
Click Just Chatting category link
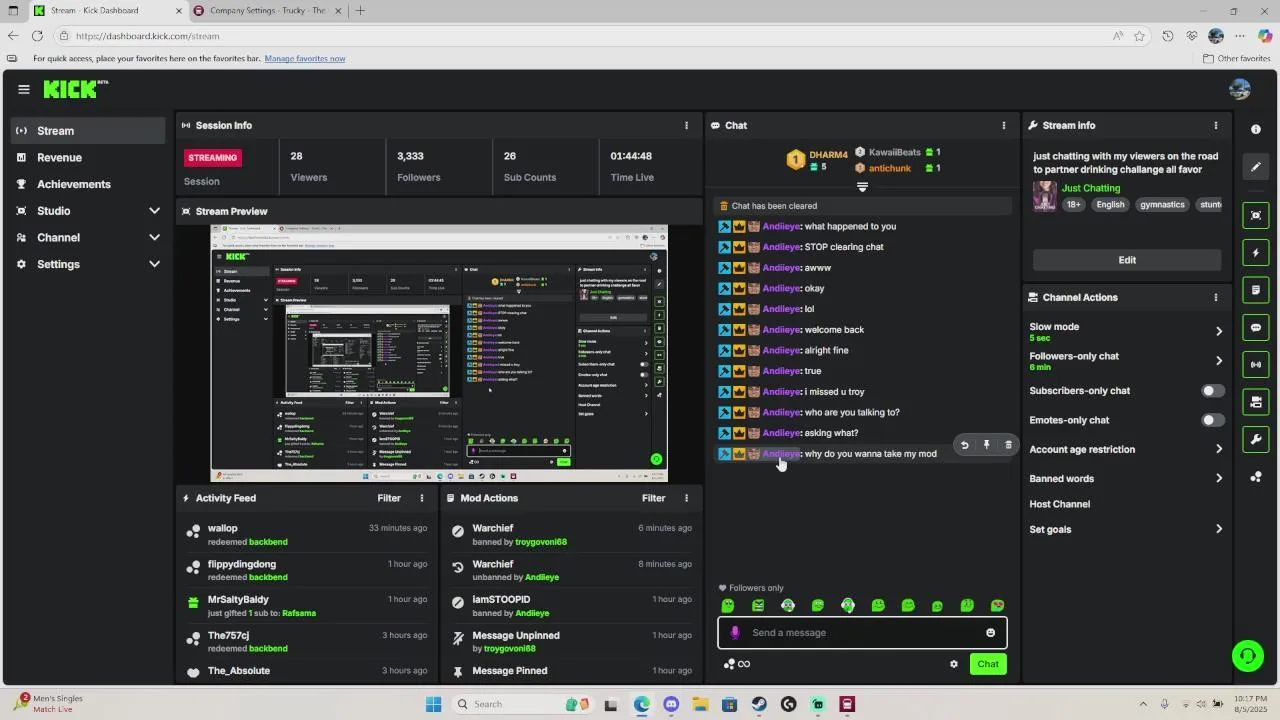[x=1091, y=188]
